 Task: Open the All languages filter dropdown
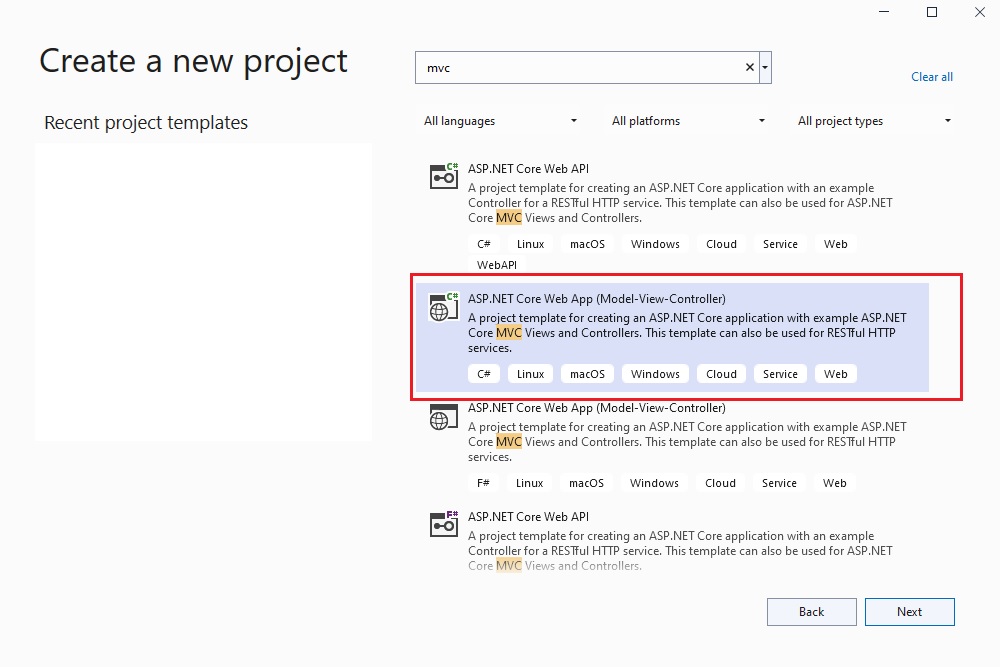tap(501, 121)
